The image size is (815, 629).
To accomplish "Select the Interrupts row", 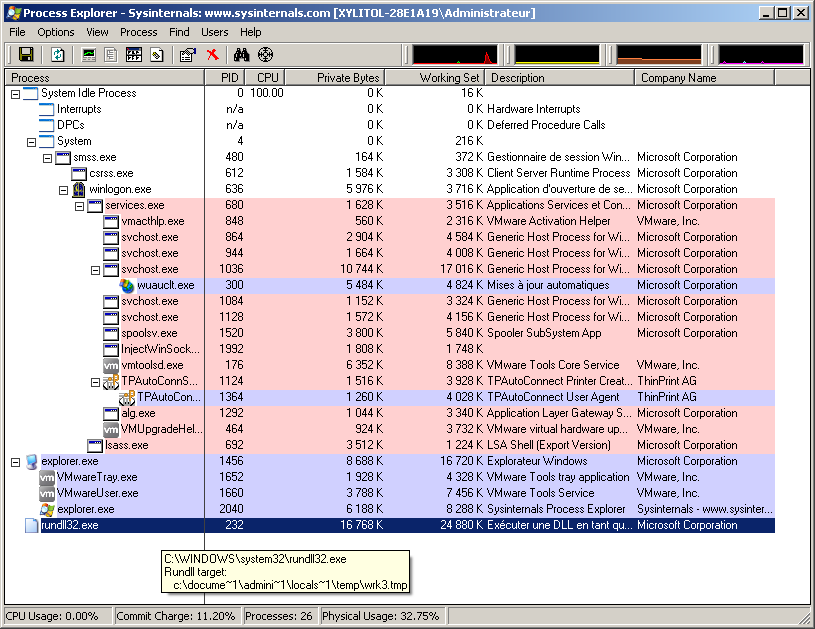I will coord(390,109).
